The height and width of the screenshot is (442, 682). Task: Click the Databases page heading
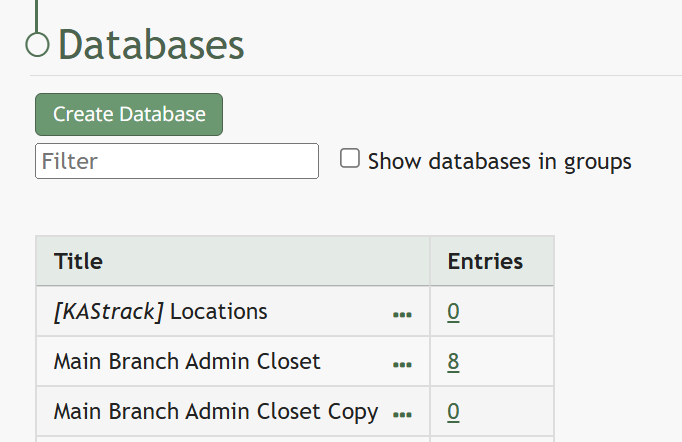(151, 45)
